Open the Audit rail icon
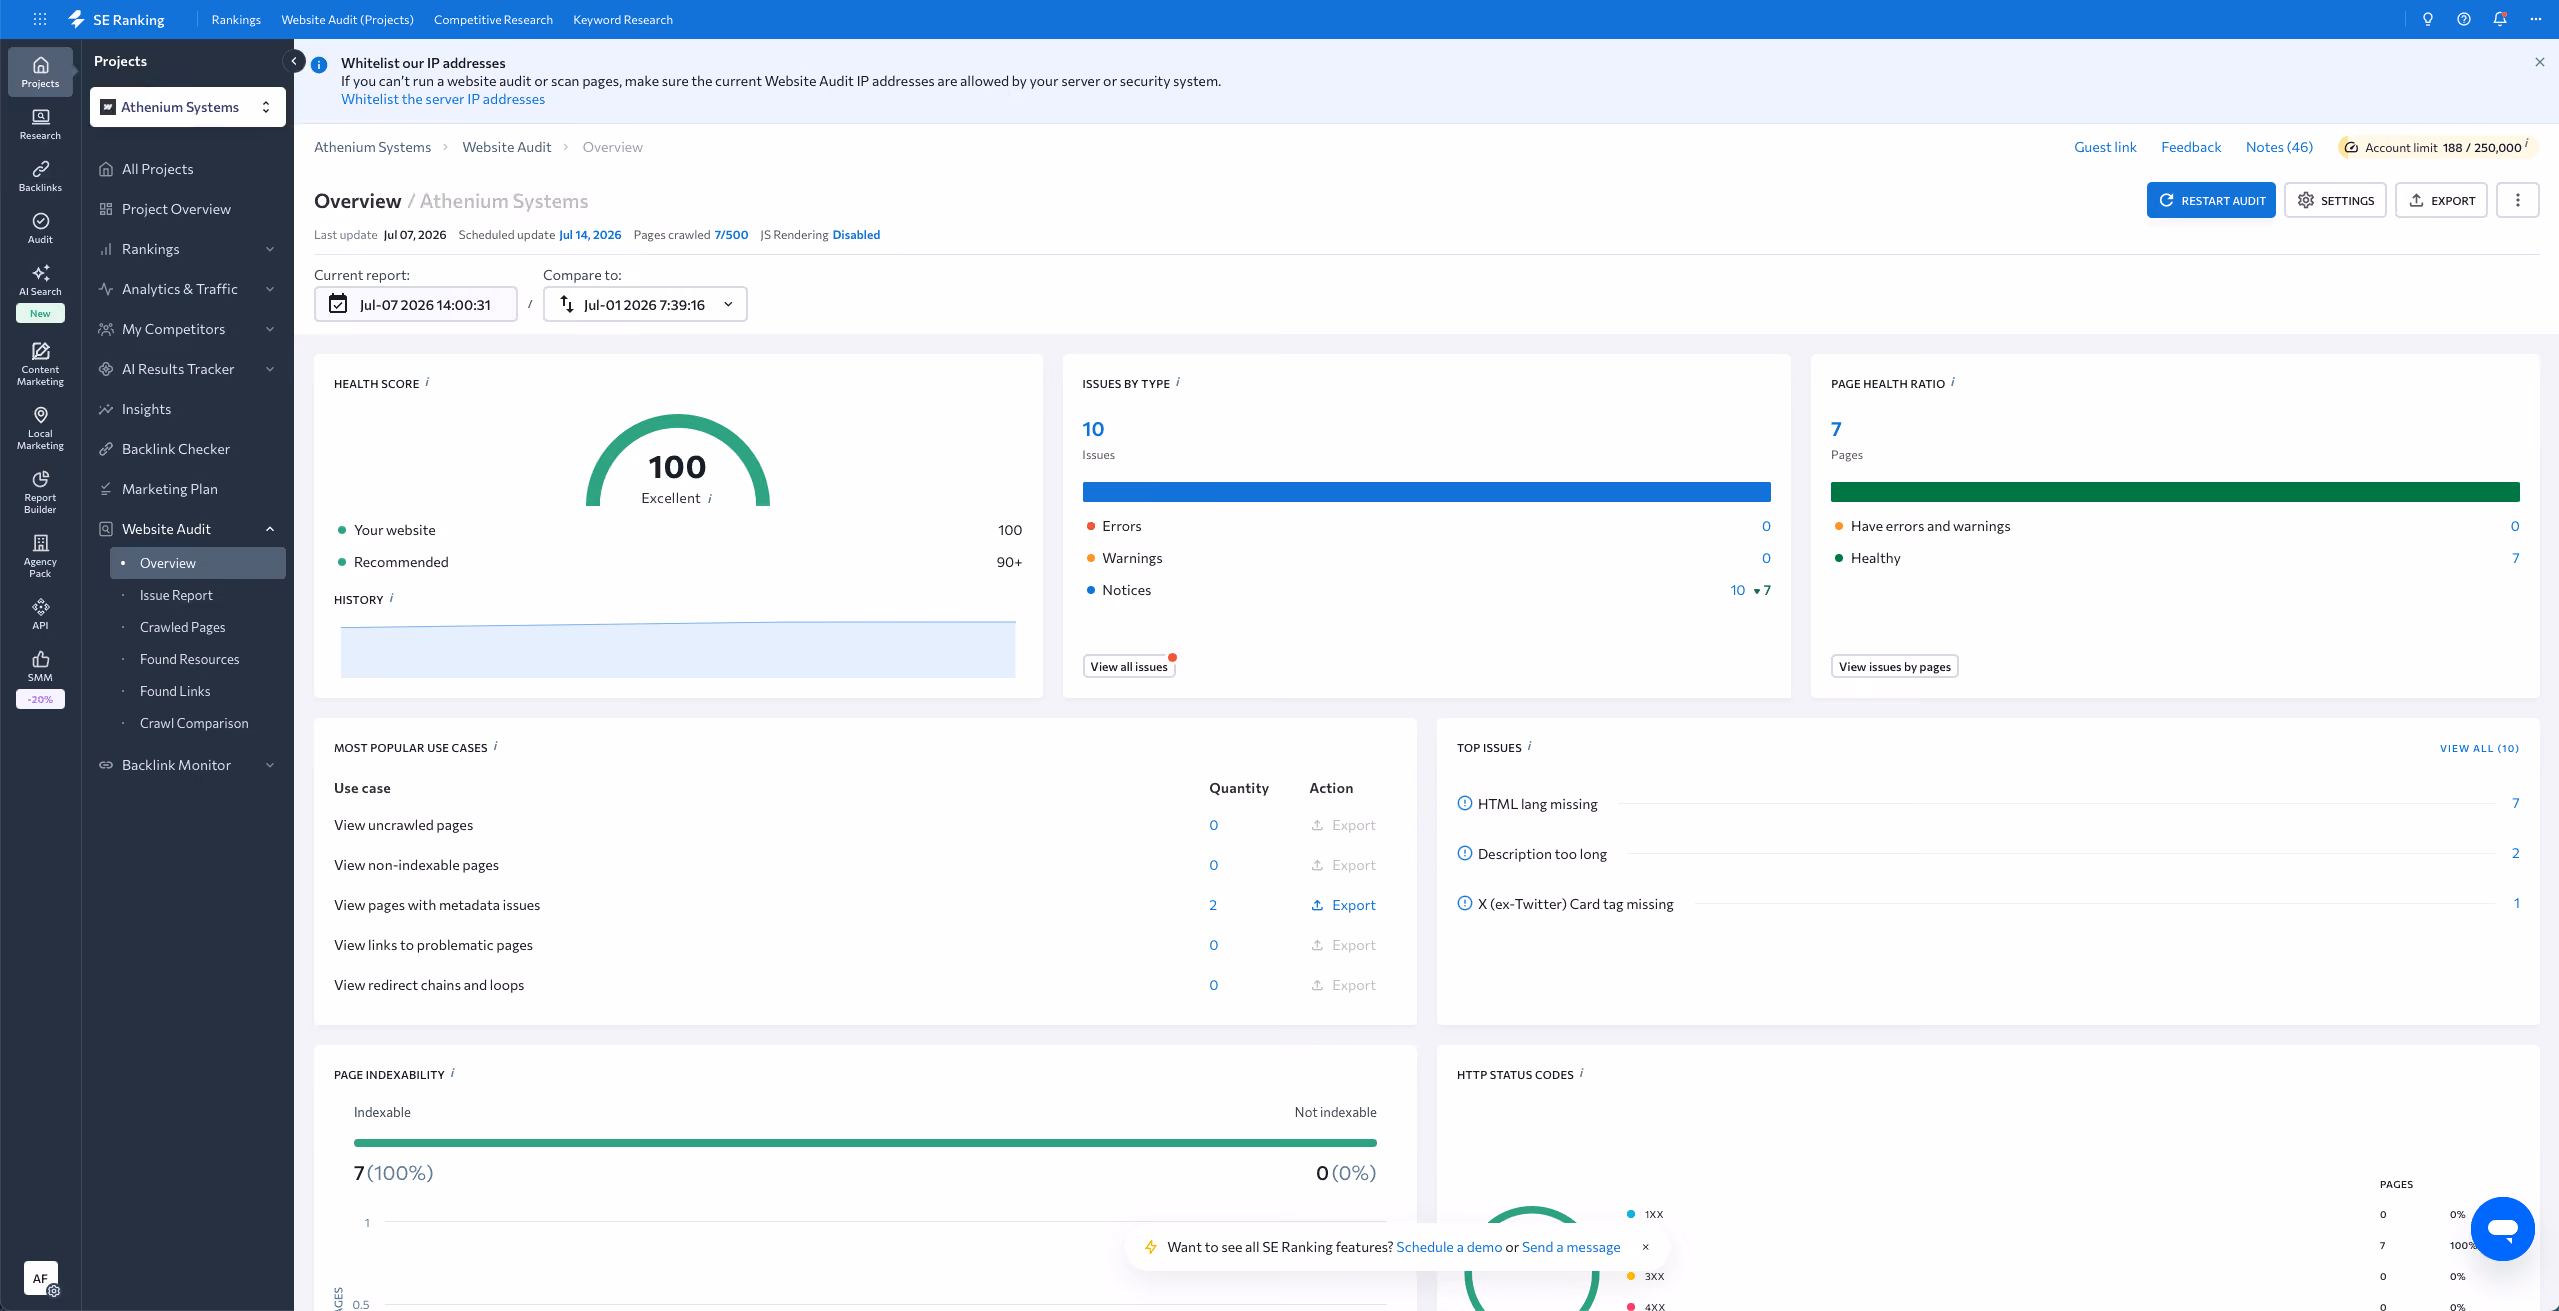2559x1311 pixels. pyautogui.click(x=40, y=228)
